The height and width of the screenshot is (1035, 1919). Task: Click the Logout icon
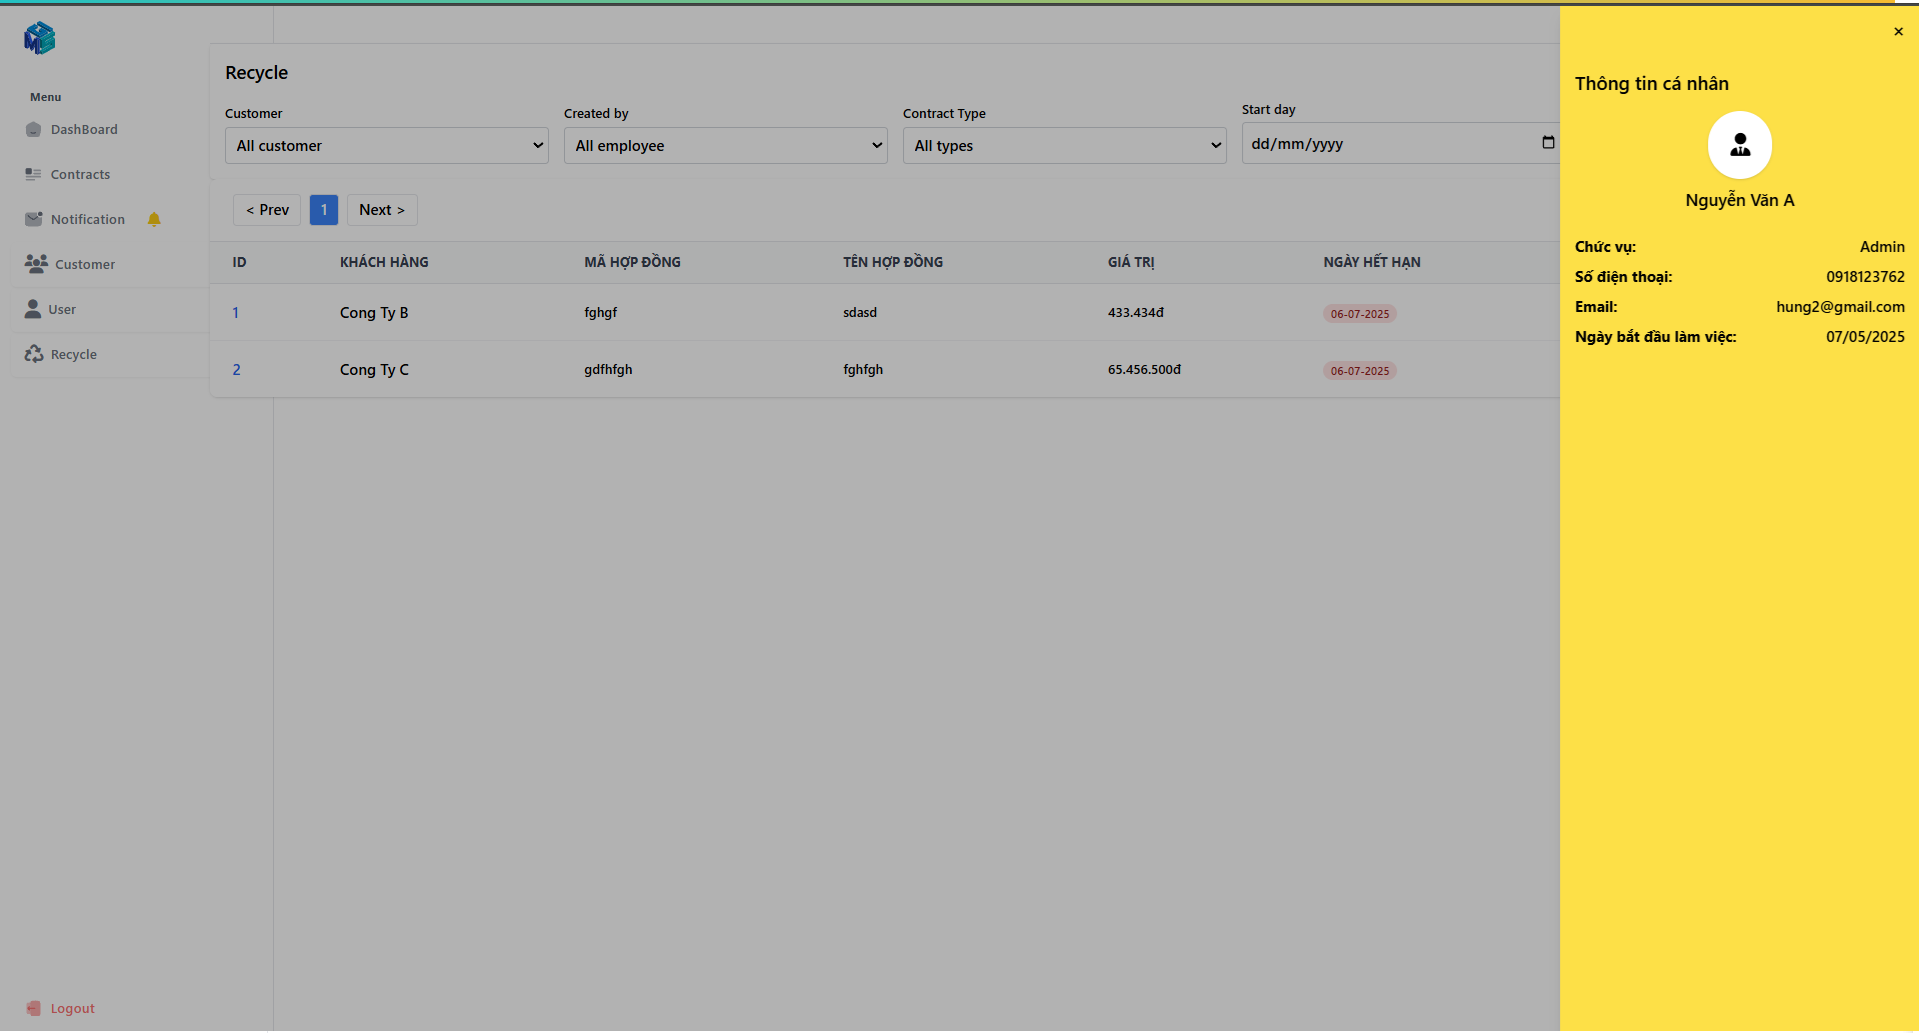34,1008
